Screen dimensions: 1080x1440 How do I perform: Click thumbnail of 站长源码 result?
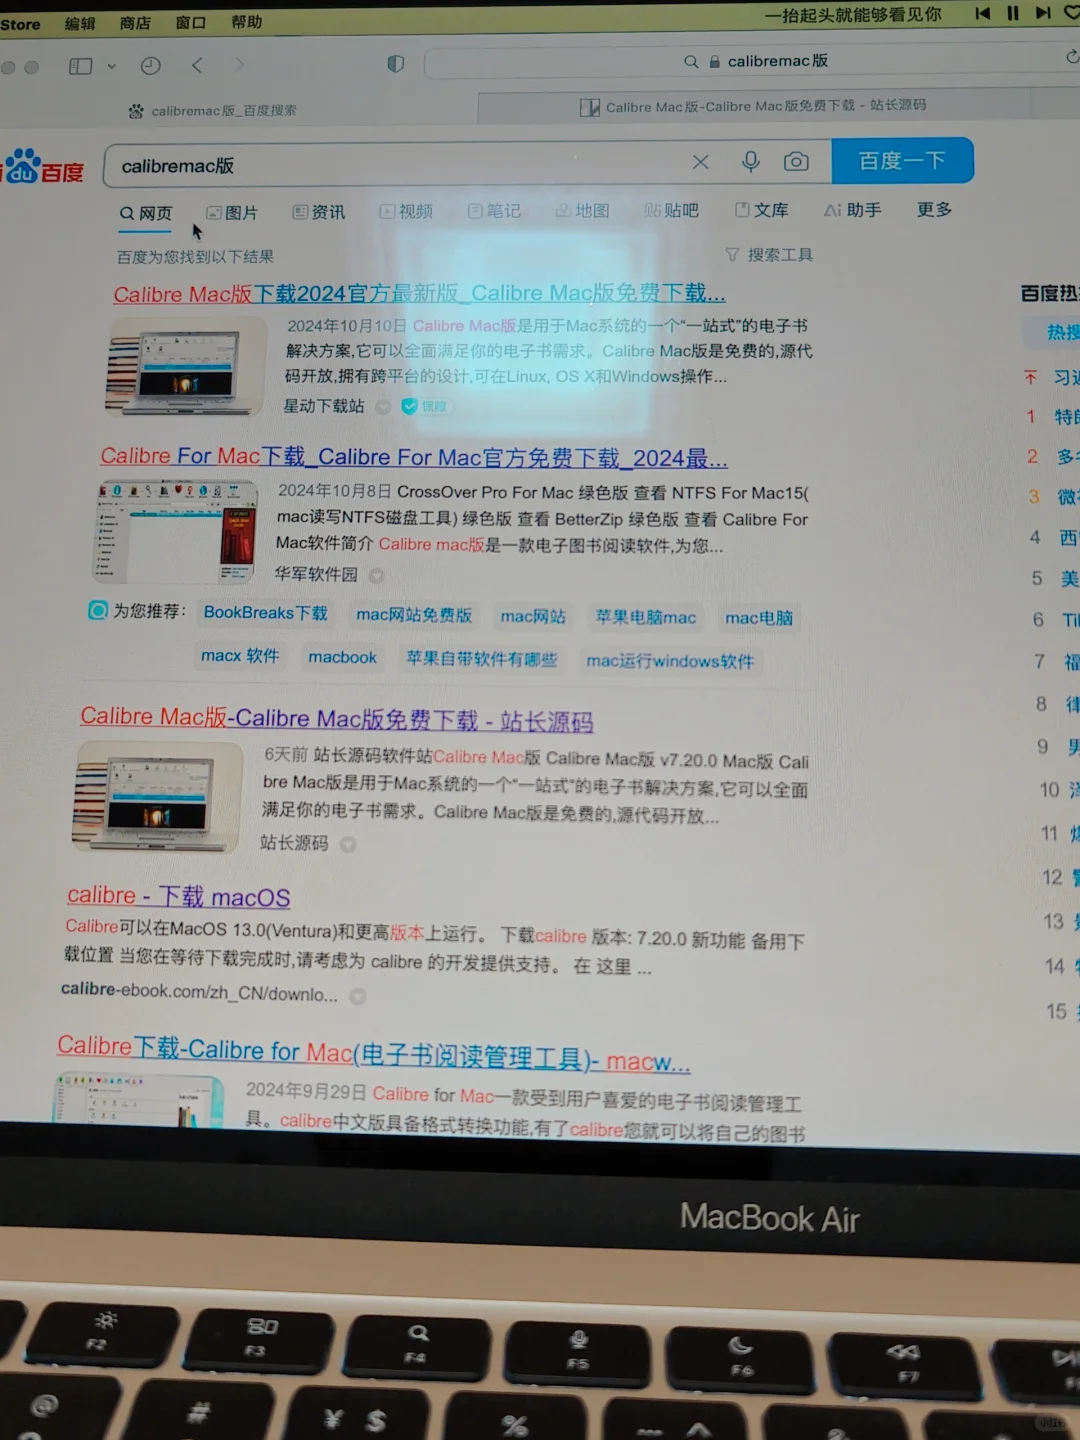coord(158,796)
